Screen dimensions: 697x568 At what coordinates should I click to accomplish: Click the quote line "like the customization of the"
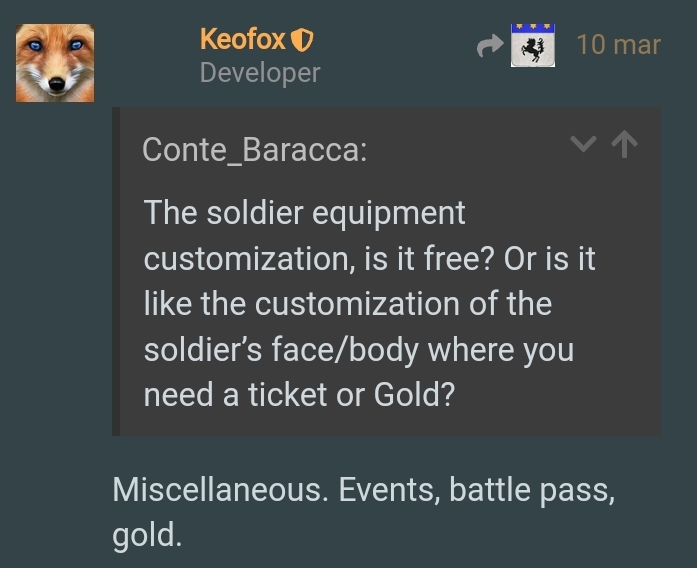coord(347,304)
